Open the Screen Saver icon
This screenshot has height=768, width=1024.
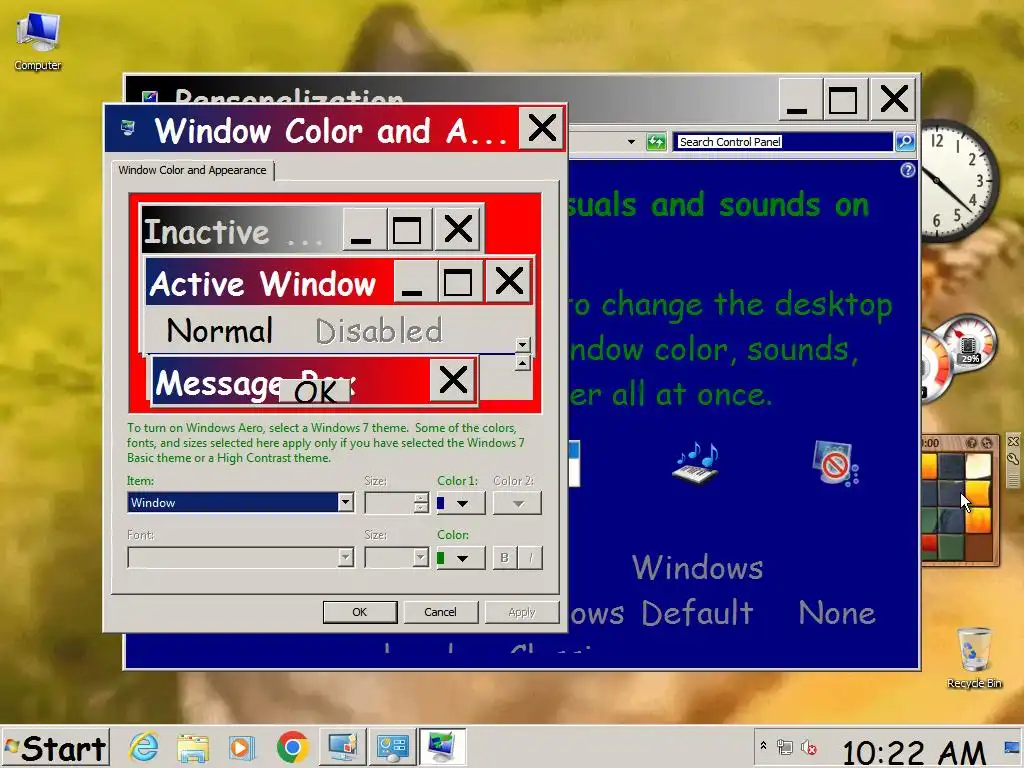835,463
